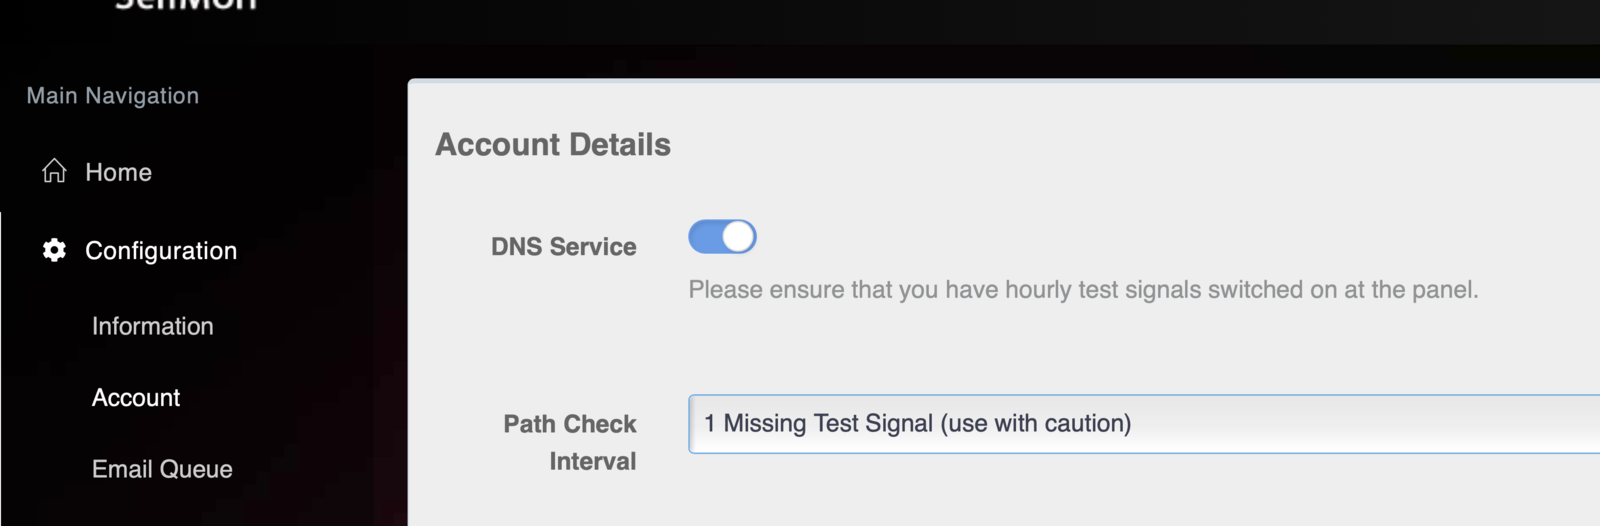Screen dimensions: 1600x526
Task: Click the gear icon beside Configuration
Action: coord(54,250)
